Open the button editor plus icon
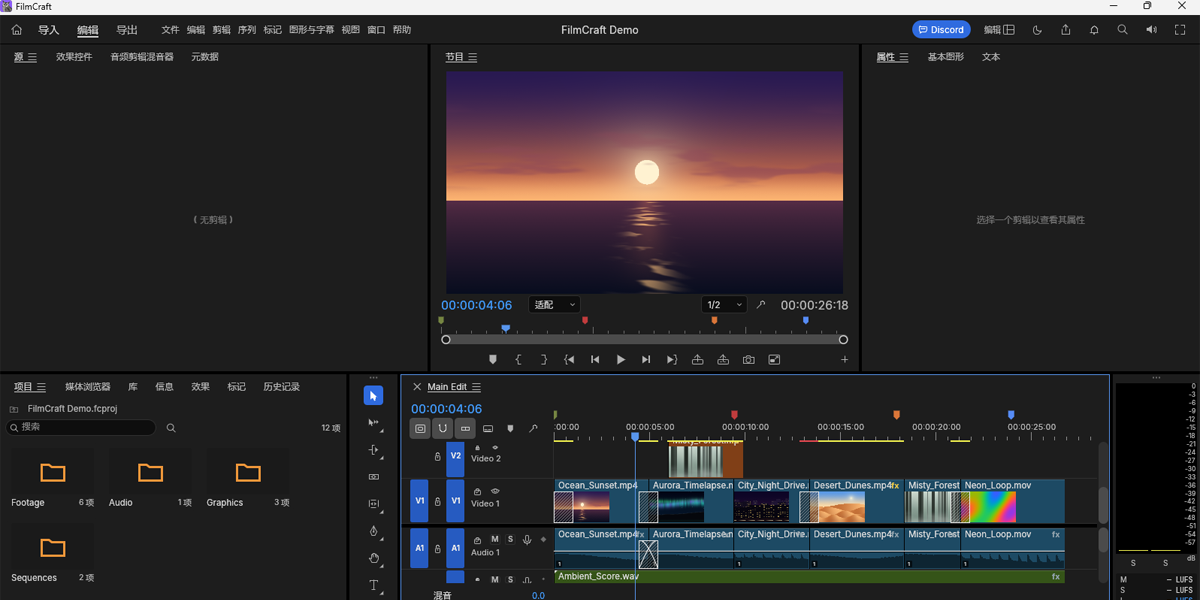The width and height of the screenshot is (1200, 600). 844,360
